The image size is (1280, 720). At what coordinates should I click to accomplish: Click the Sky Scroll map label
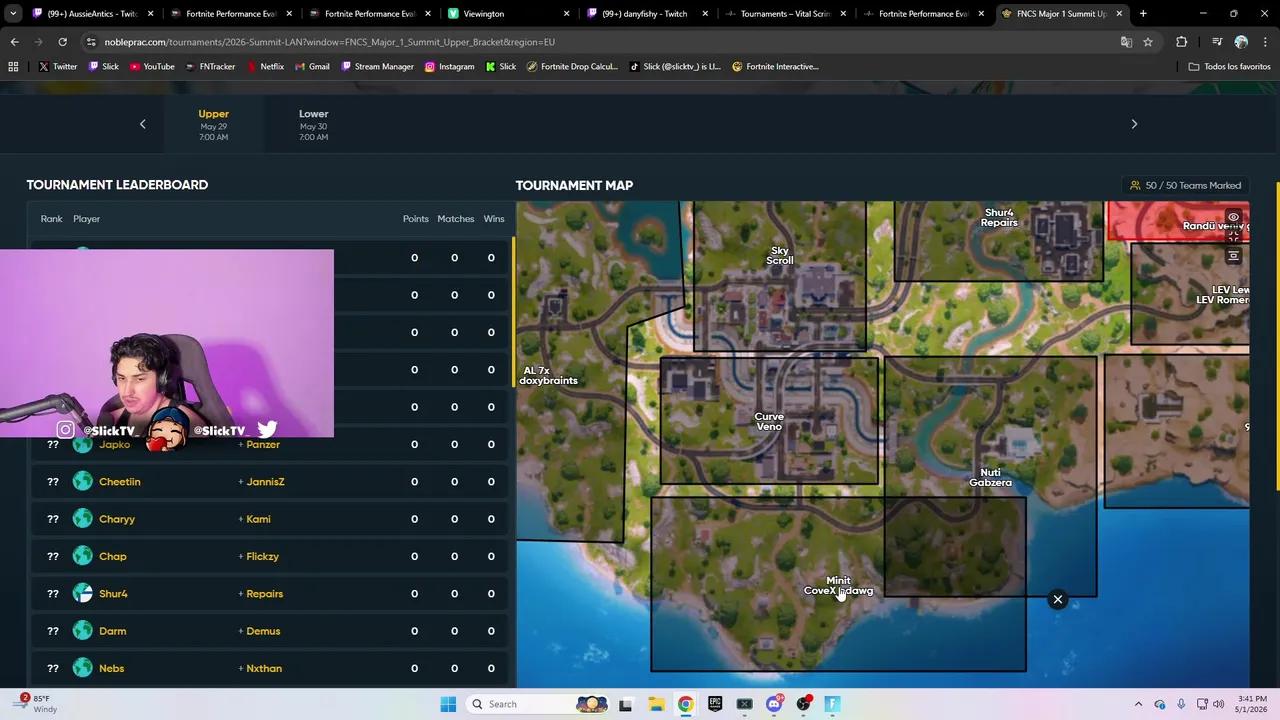779,255
